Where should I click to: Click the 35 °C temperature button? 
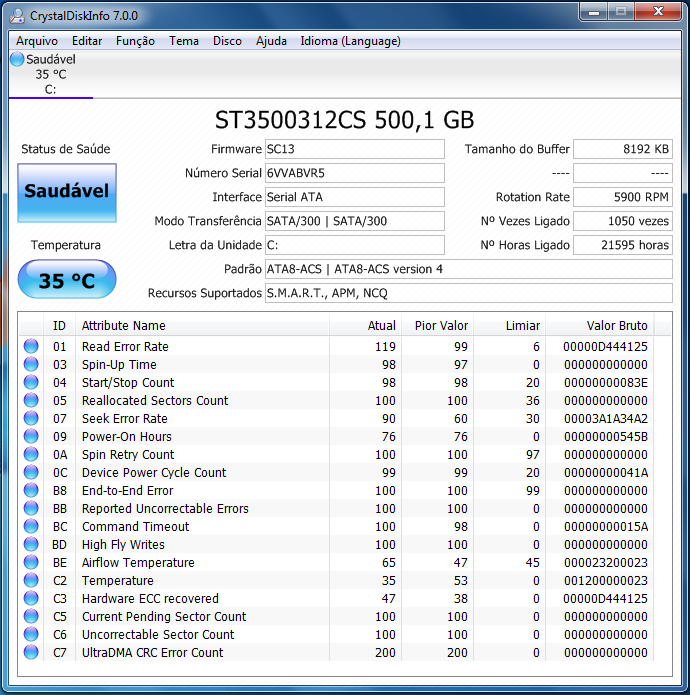pos(67,279)
